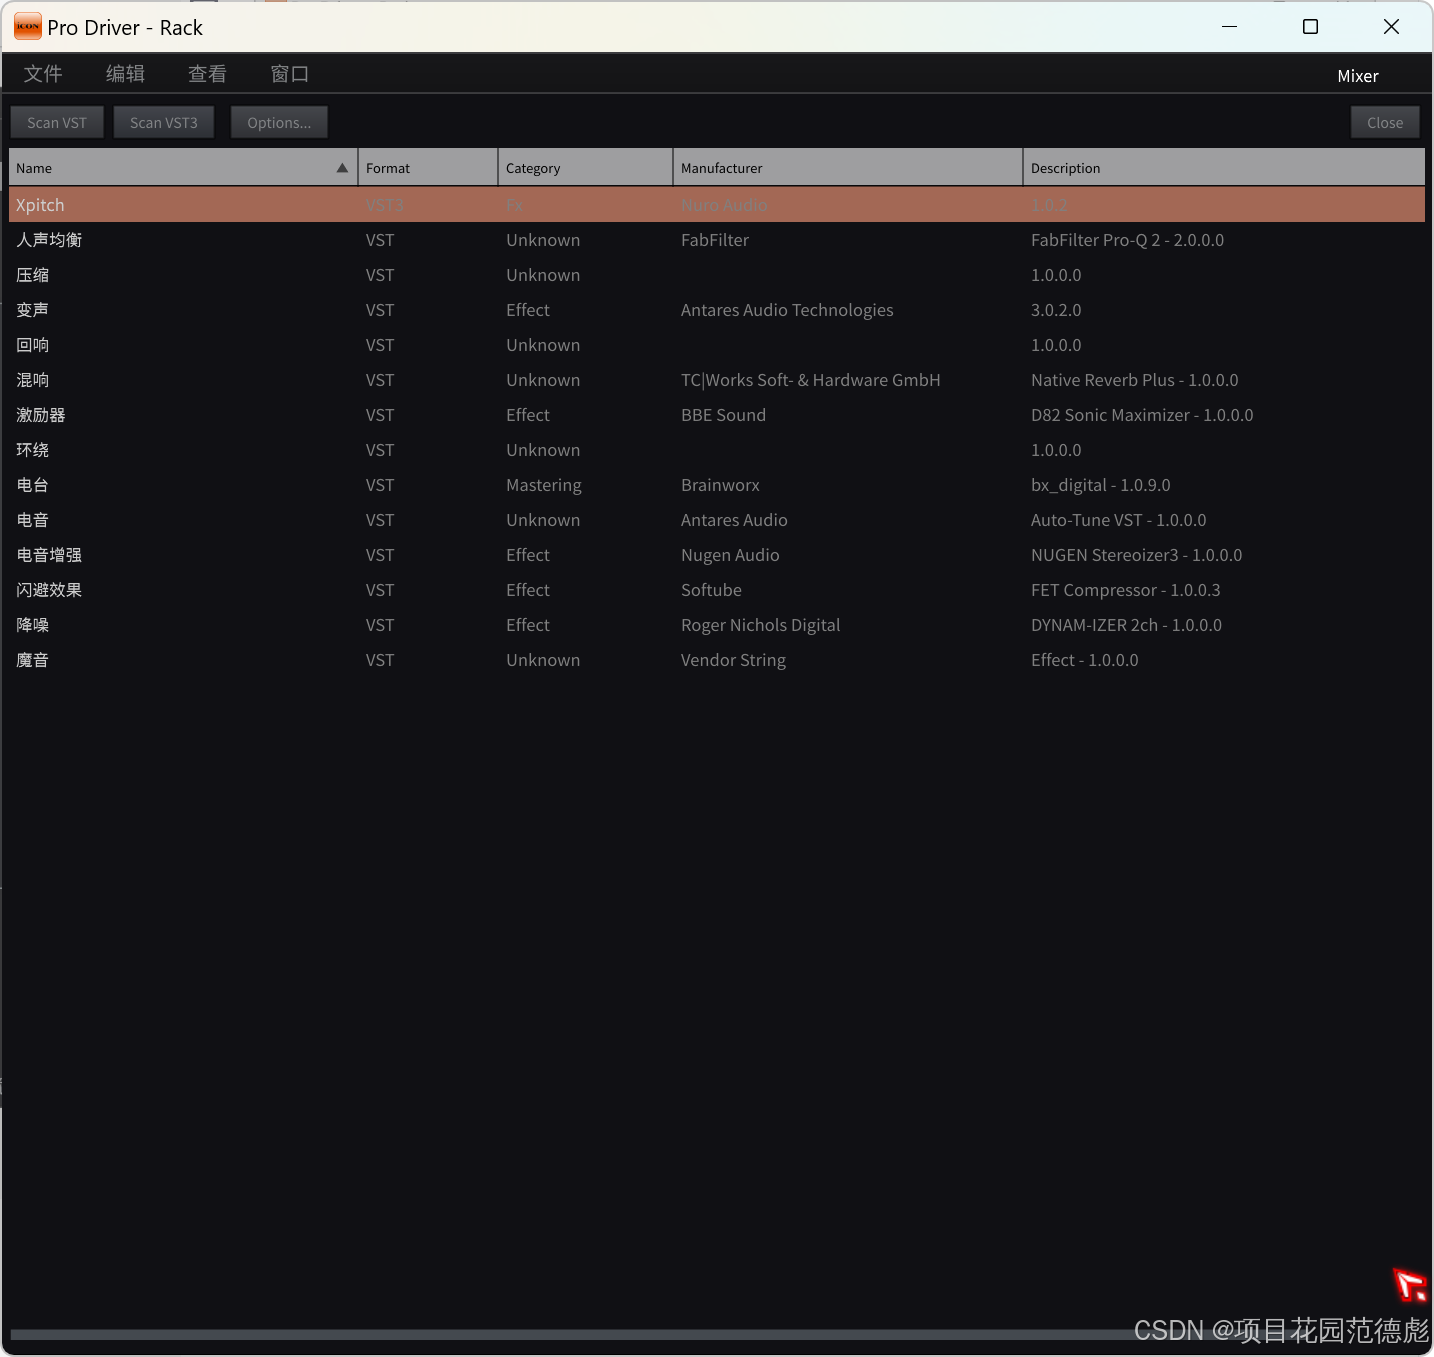Select the 激励器 plugin row
The height and width of the screenshot is (1357, 1434).
click(x=717, y=415)
